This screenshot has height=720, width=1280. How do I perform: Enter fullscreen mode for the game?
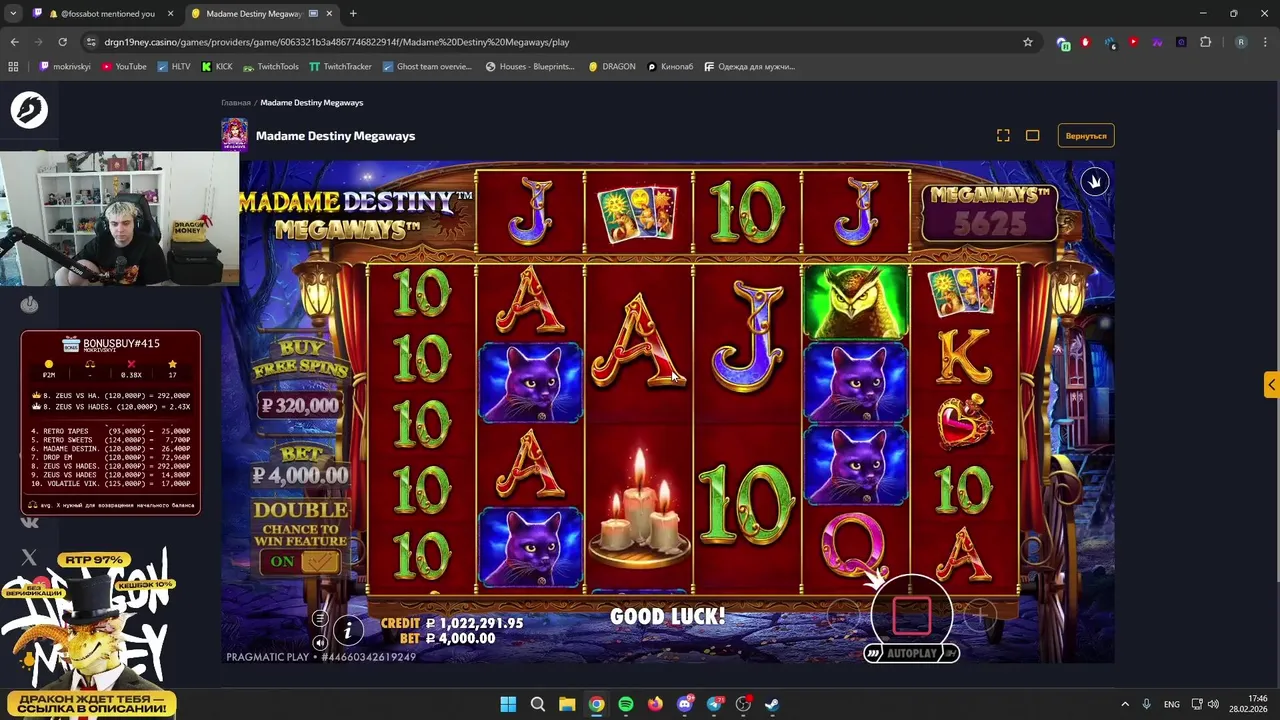[x=1003, y=135]
